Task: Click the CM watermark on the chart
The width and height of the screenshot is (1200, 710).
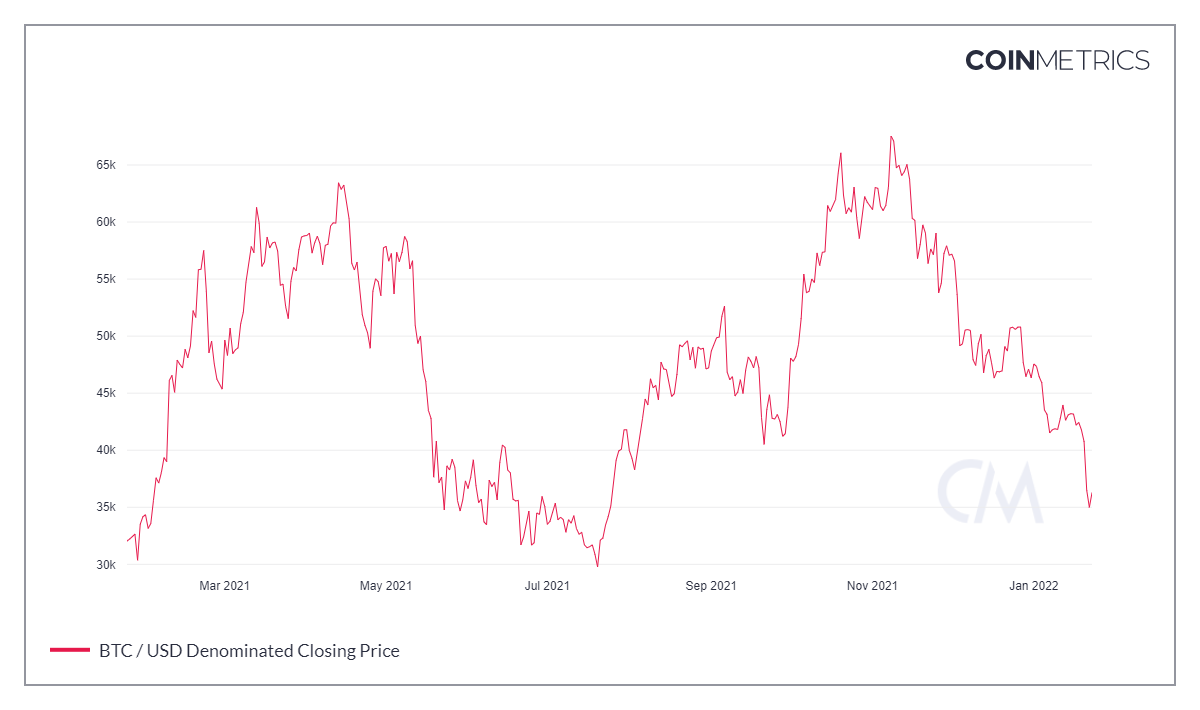Action: [x=989, y=493]
